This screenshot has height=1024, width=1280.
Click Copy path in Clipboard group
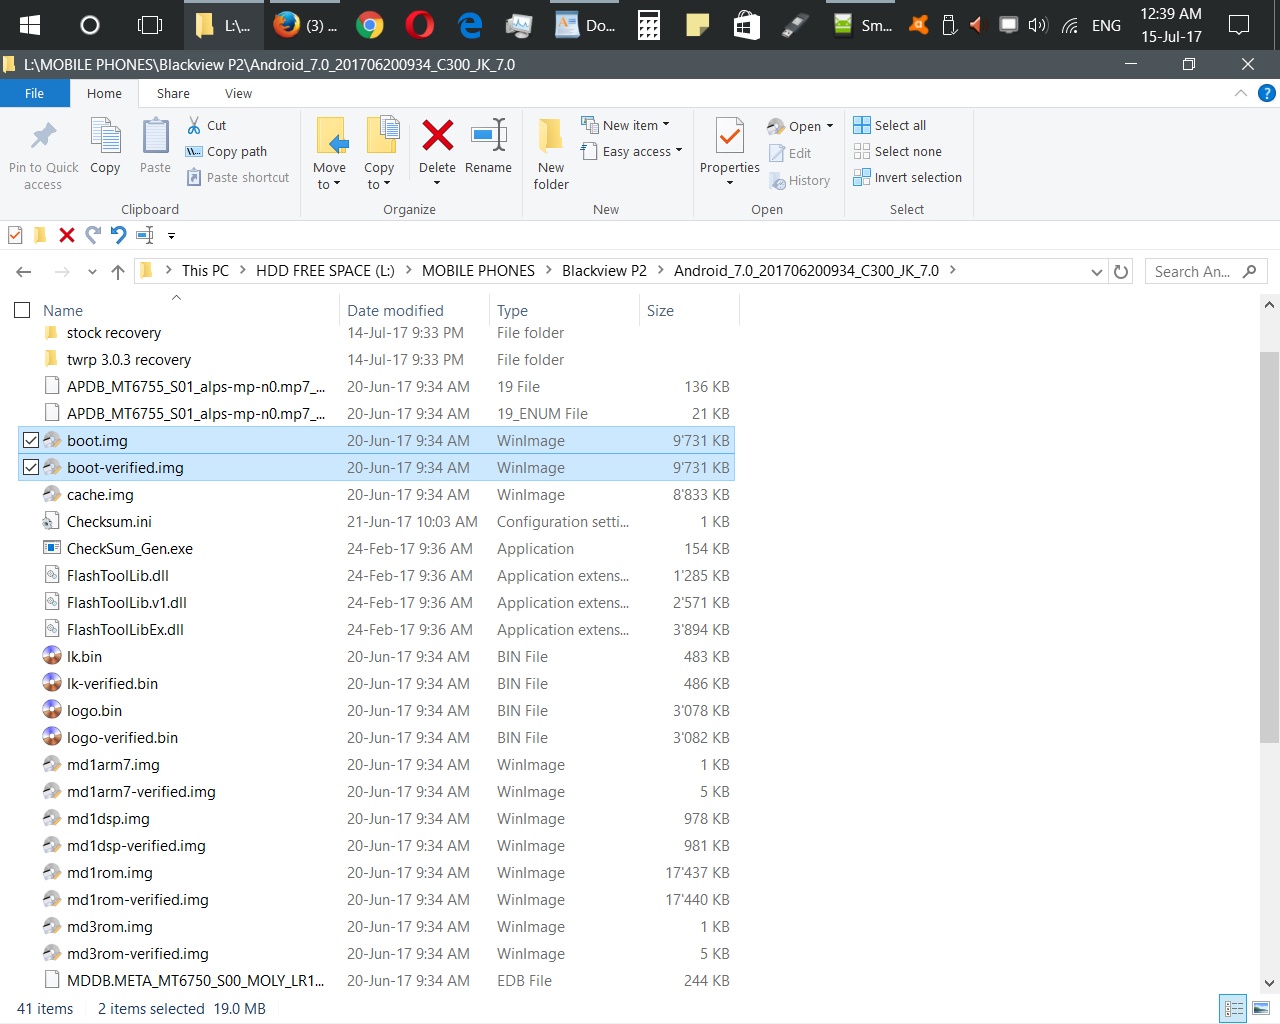(x=227, y=151)
